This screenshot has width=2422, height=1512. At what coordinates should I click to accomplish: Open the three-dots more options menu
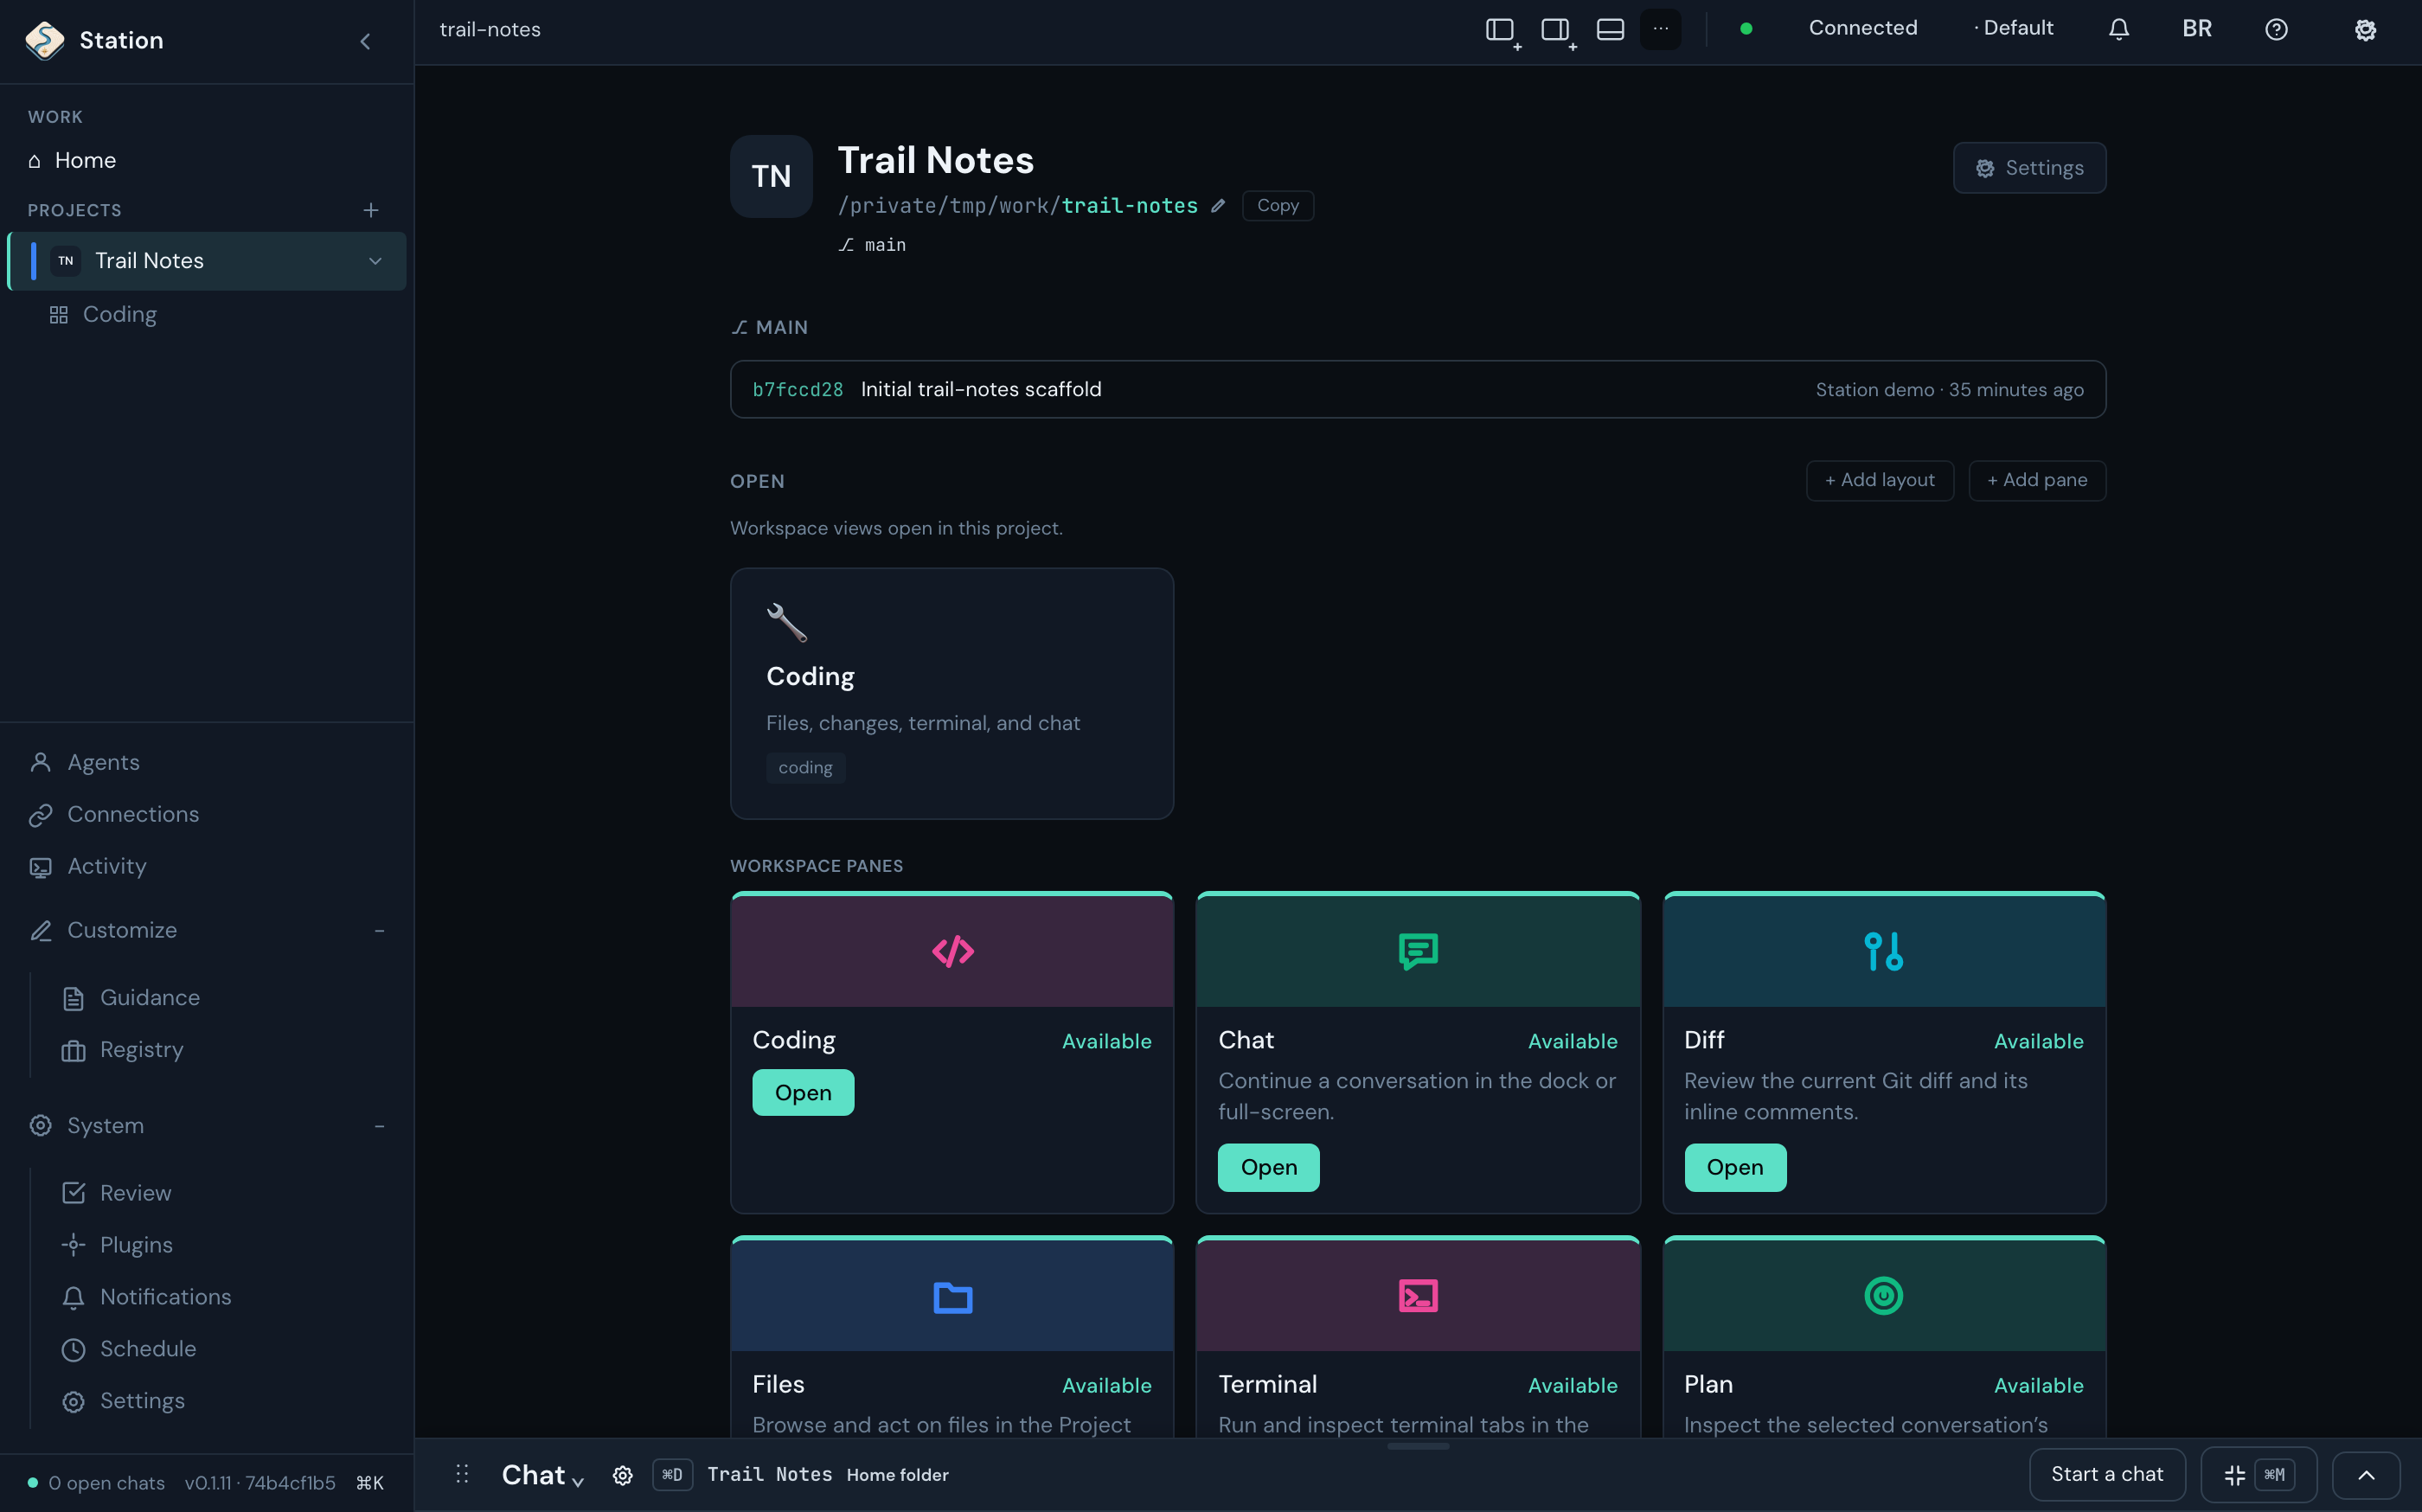(1660, 30)
